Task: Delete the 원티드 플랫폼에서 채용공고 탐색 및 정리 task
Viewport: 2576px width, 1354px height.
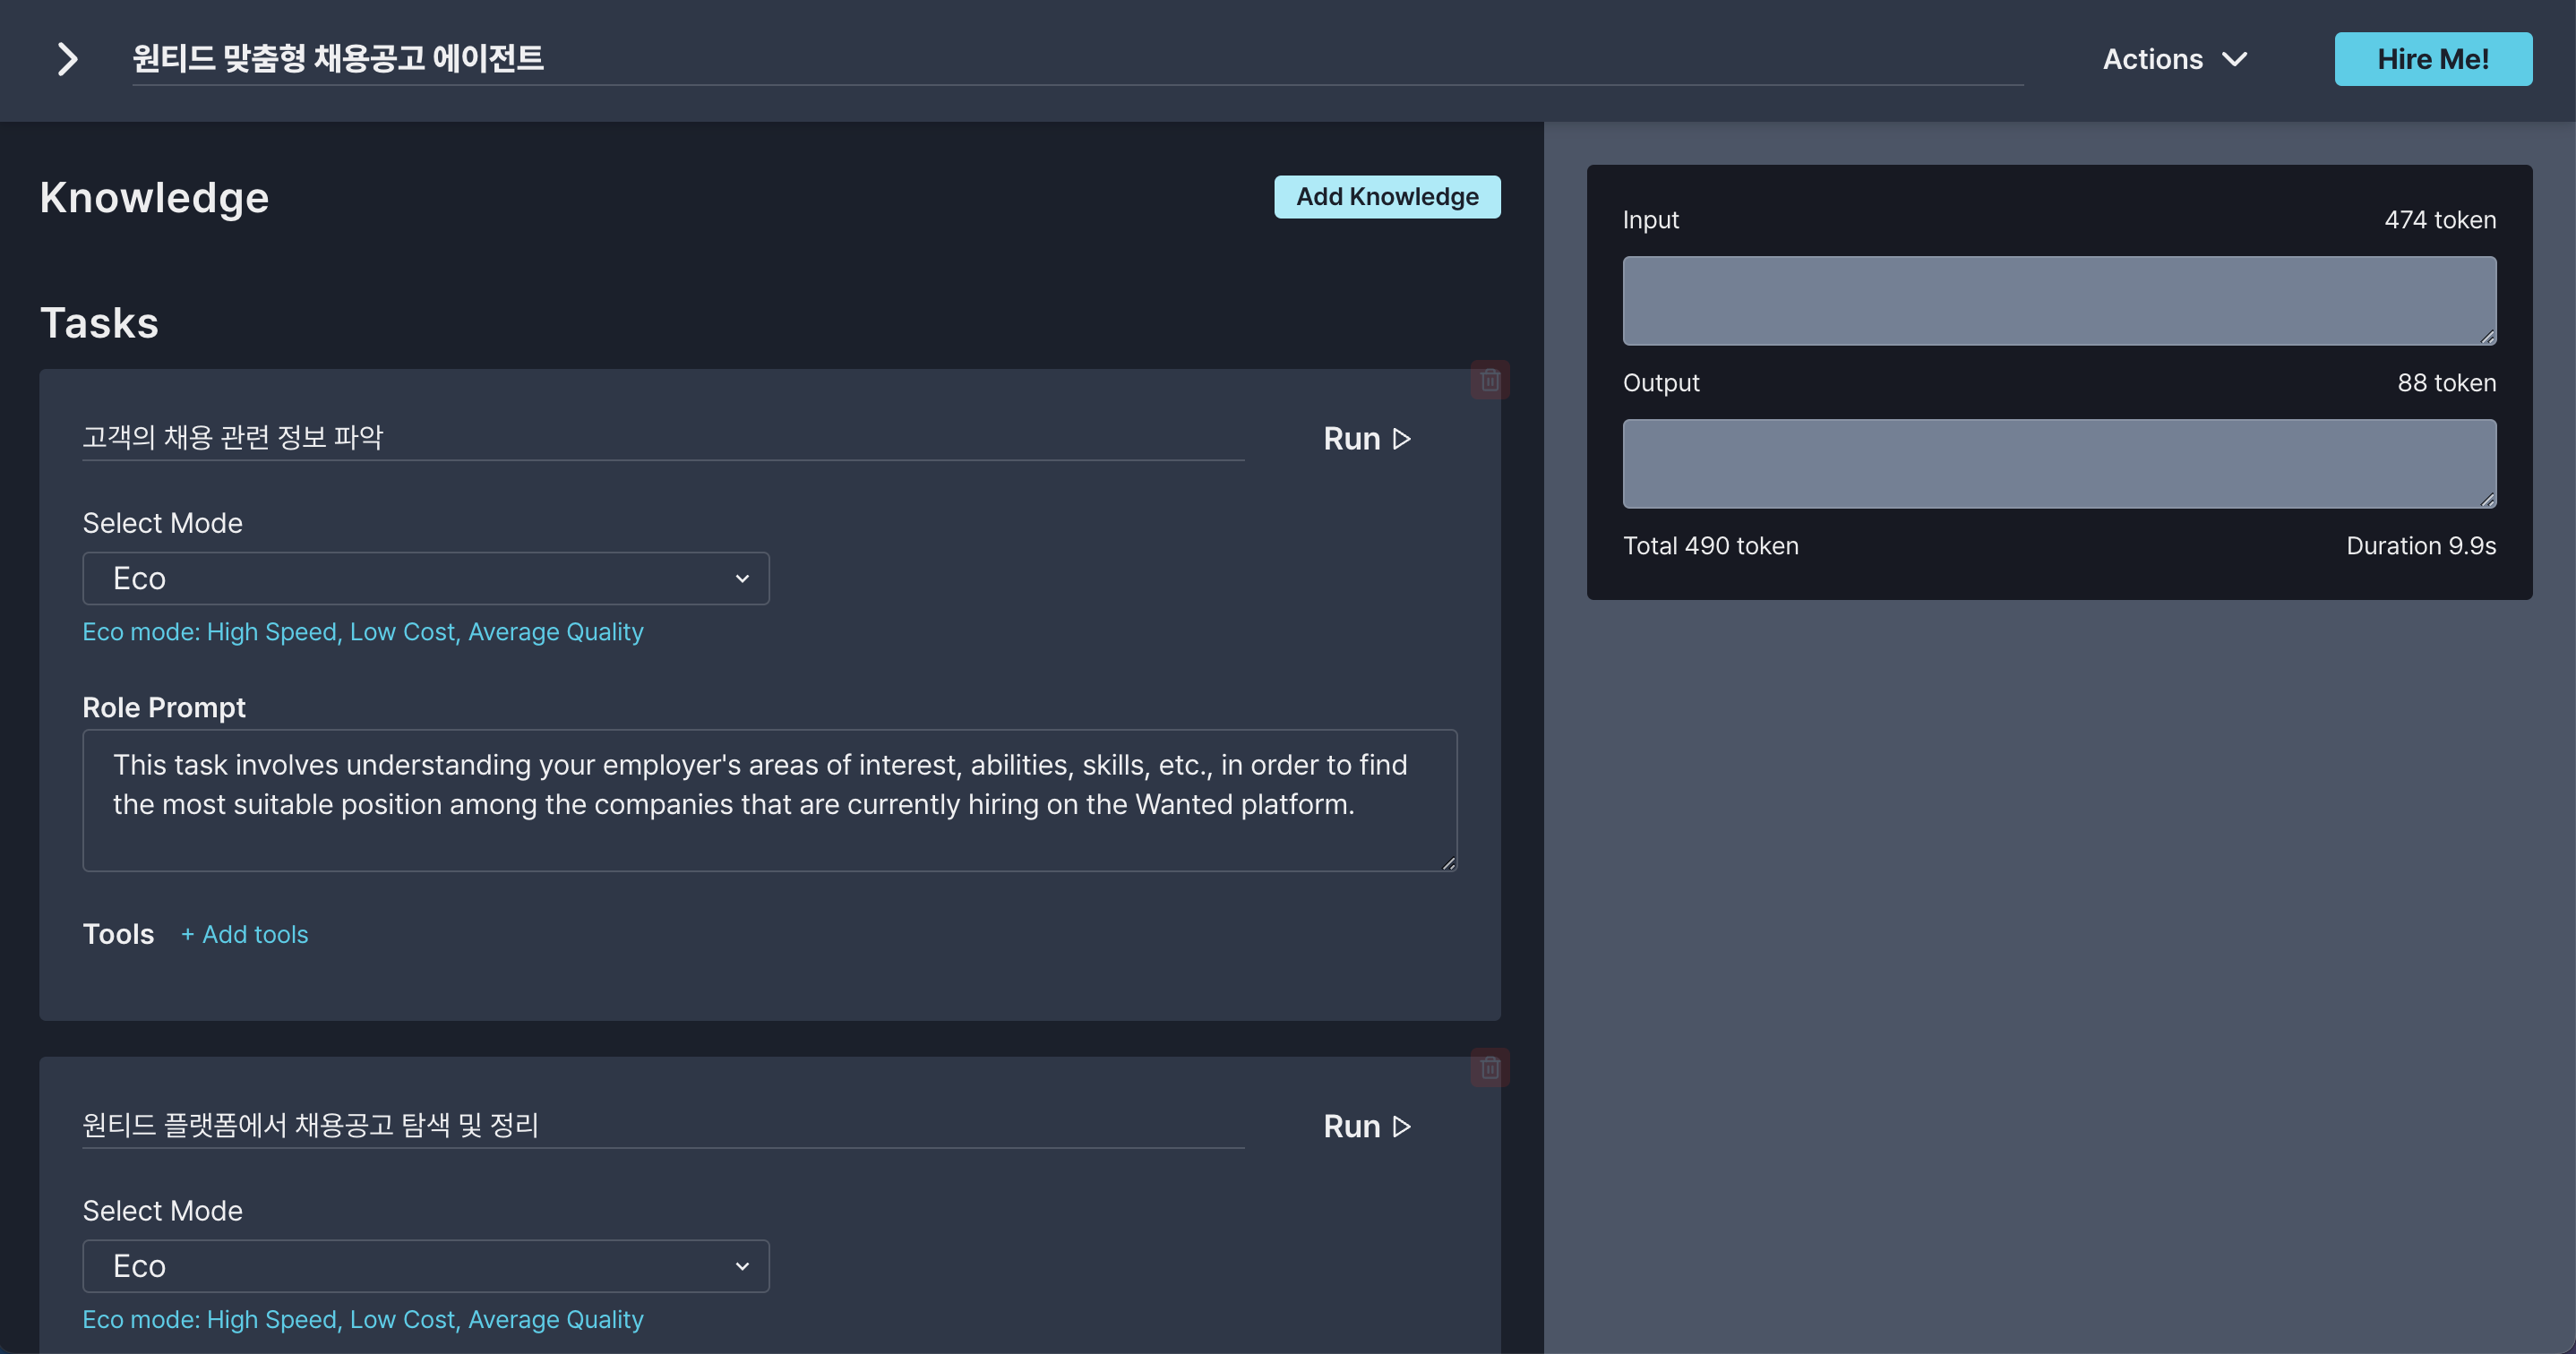Action: (x=1490, y=1068)
